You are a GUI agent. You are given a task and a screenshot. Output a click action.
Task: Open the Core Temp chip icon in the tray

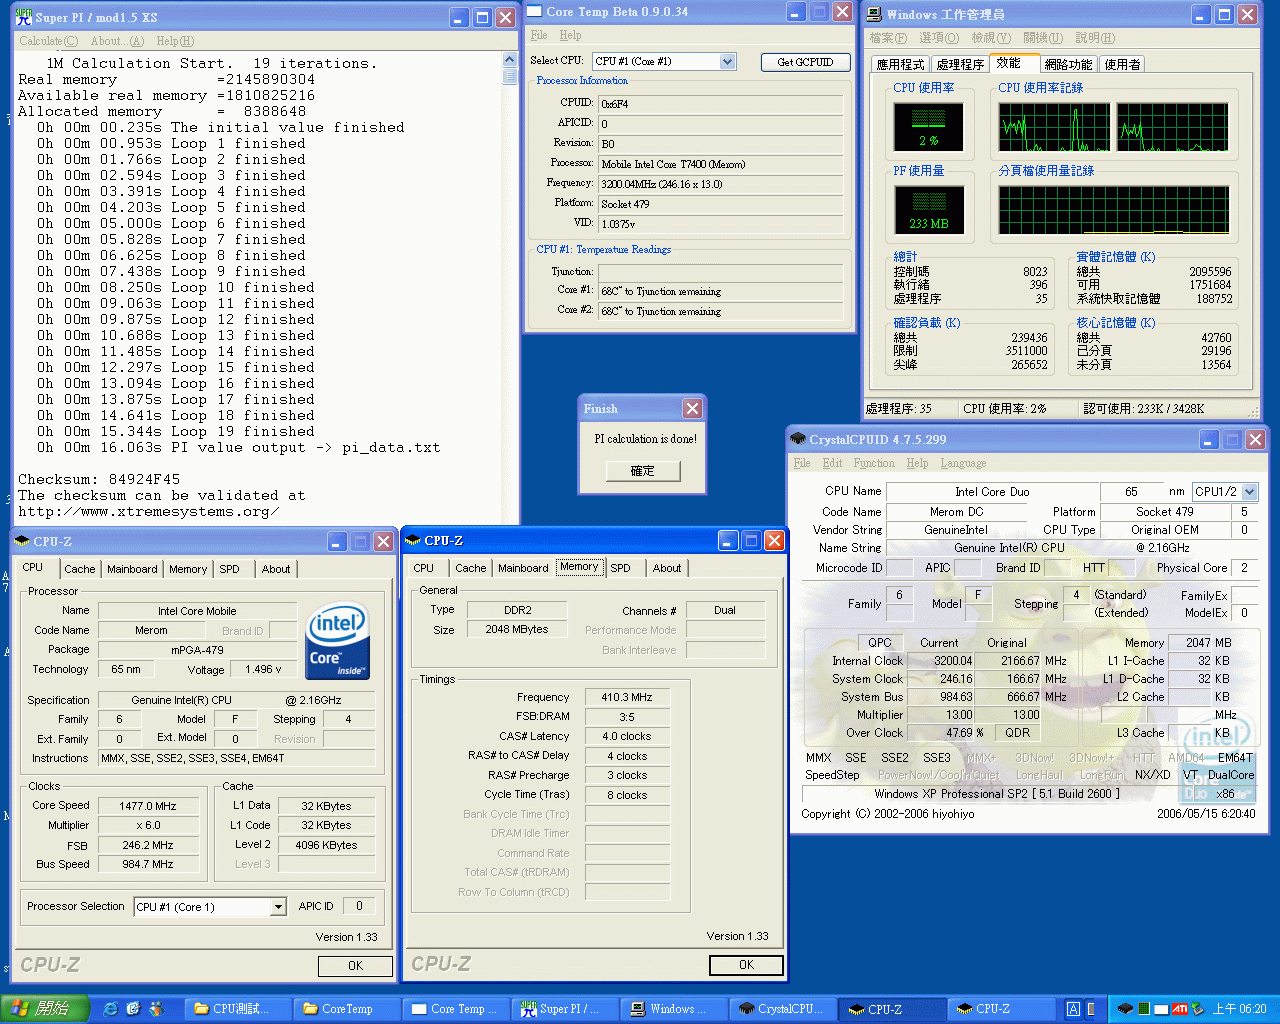click(x=1125, y=1009)
